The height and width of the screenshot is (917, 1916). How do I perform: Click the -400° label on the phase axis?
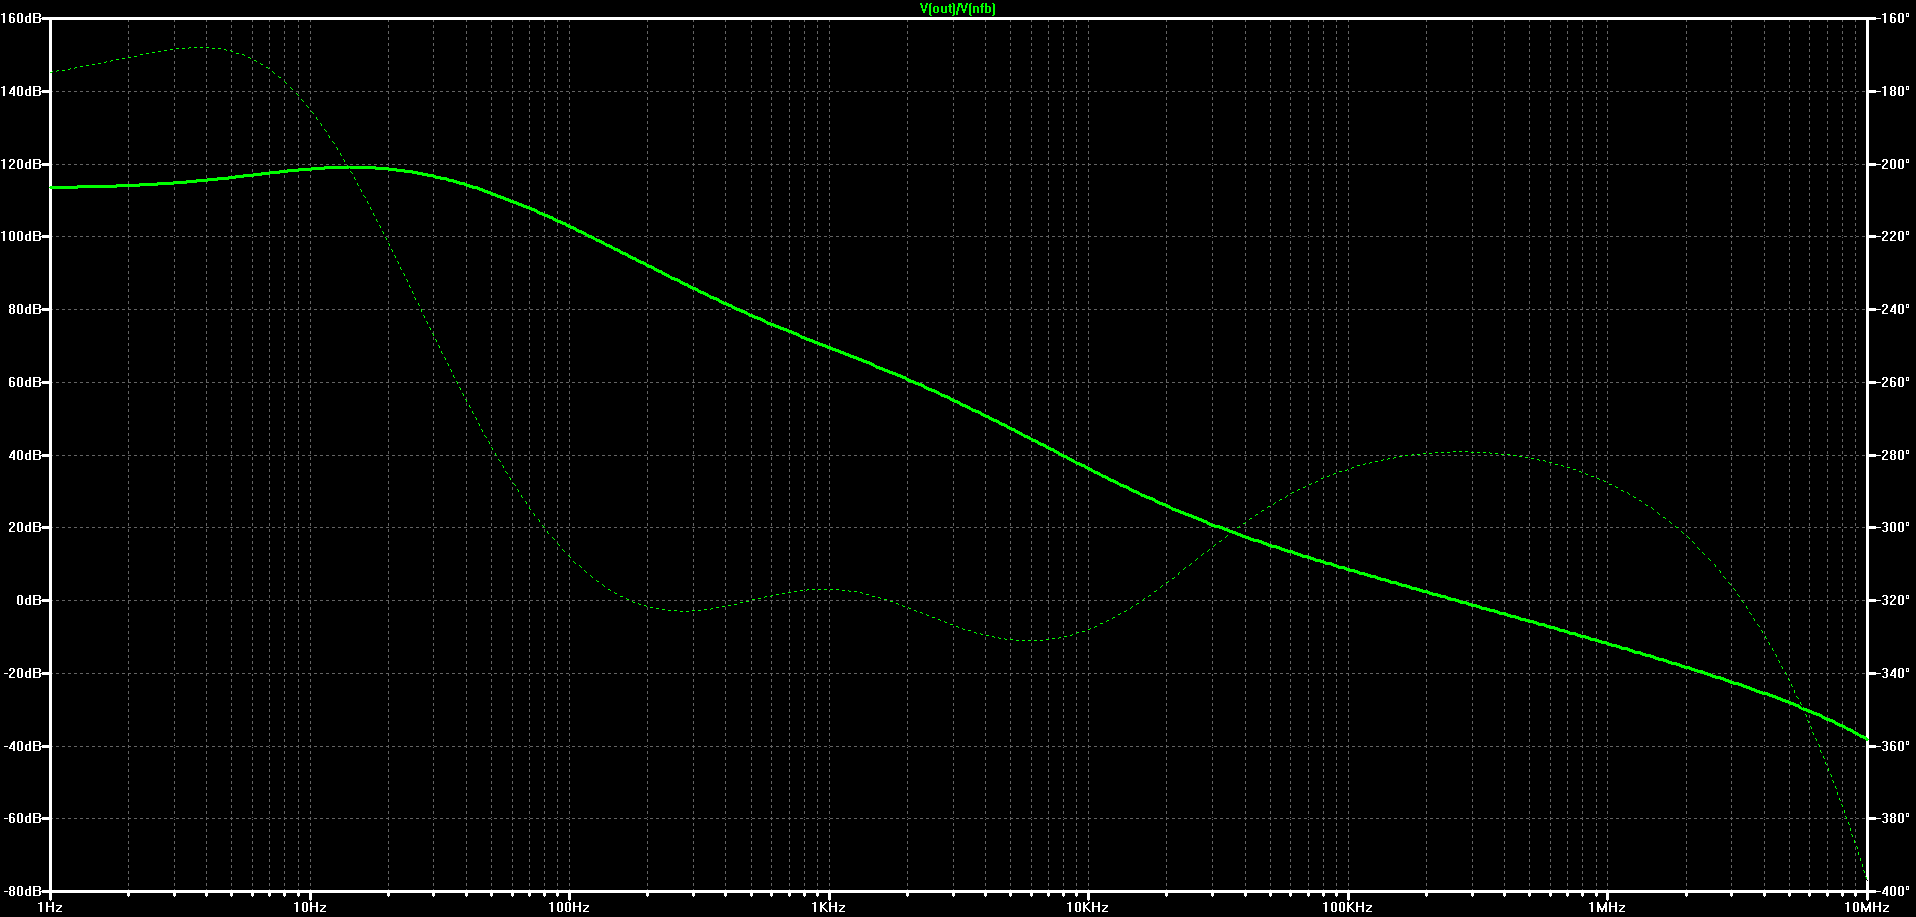tap(1893, 890)
